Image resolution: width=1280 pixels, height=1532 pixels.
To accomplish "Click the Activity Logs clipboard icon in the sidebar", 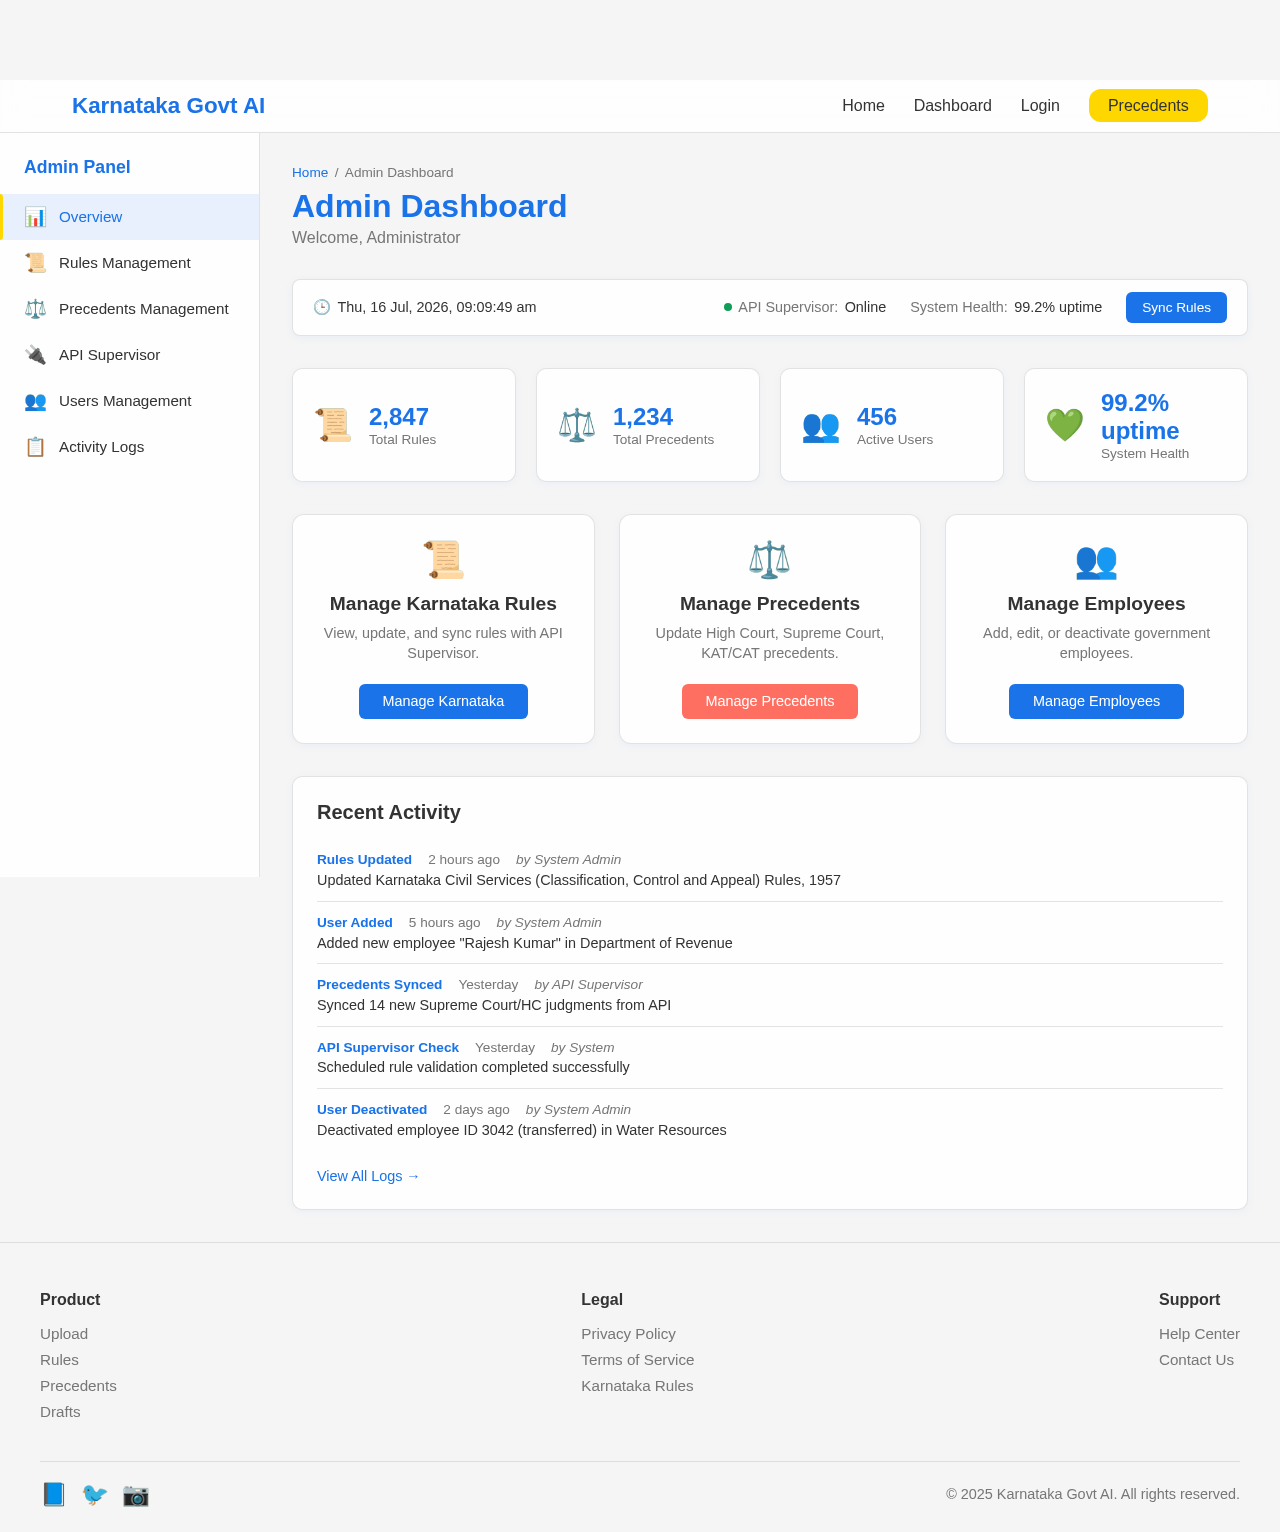I will click(35, 447).
